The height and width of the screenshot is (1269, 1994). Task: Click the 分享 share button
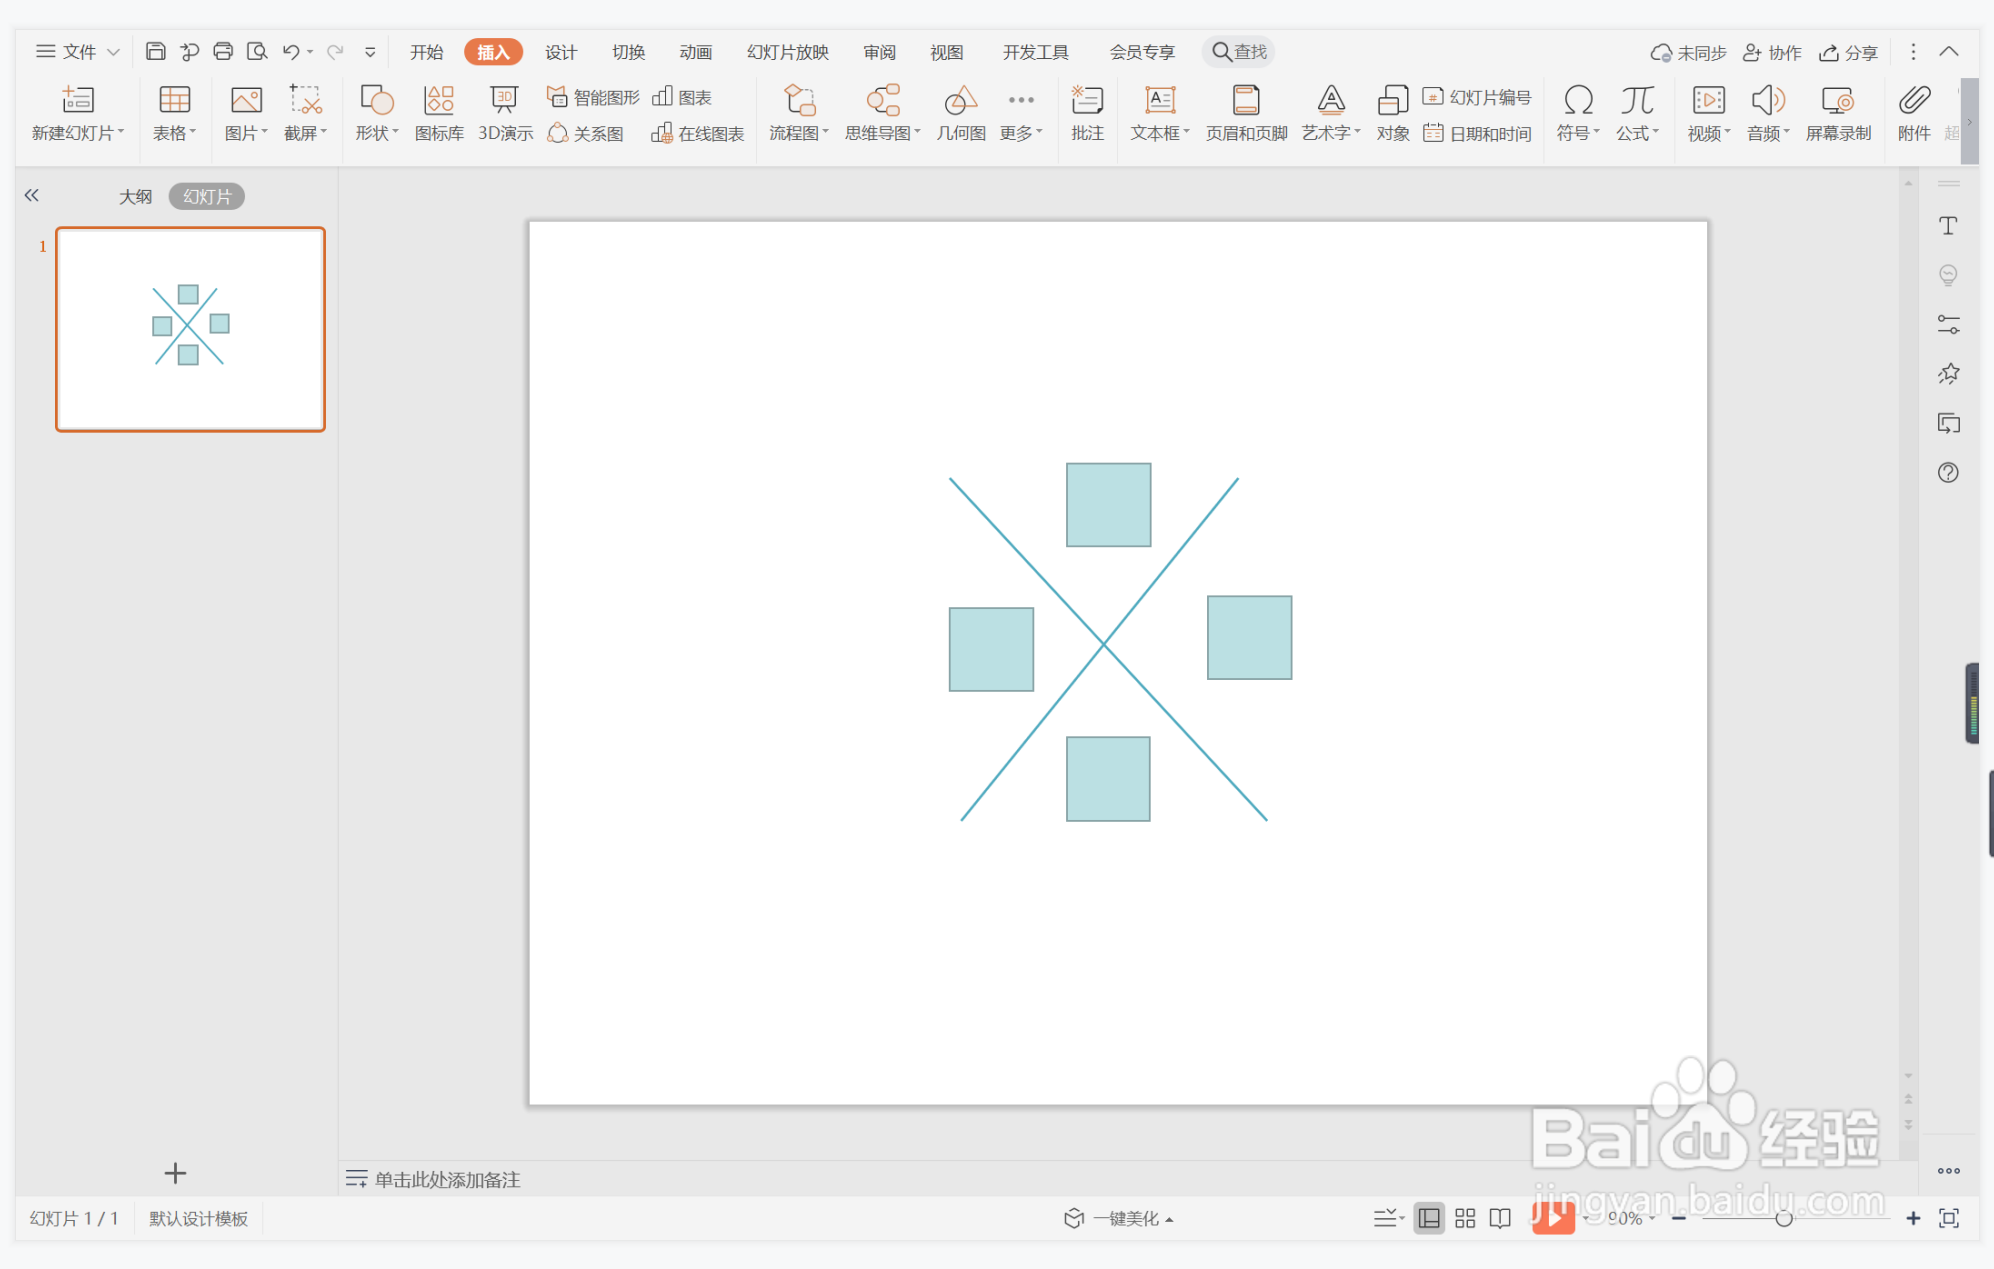pos(1848,52)
